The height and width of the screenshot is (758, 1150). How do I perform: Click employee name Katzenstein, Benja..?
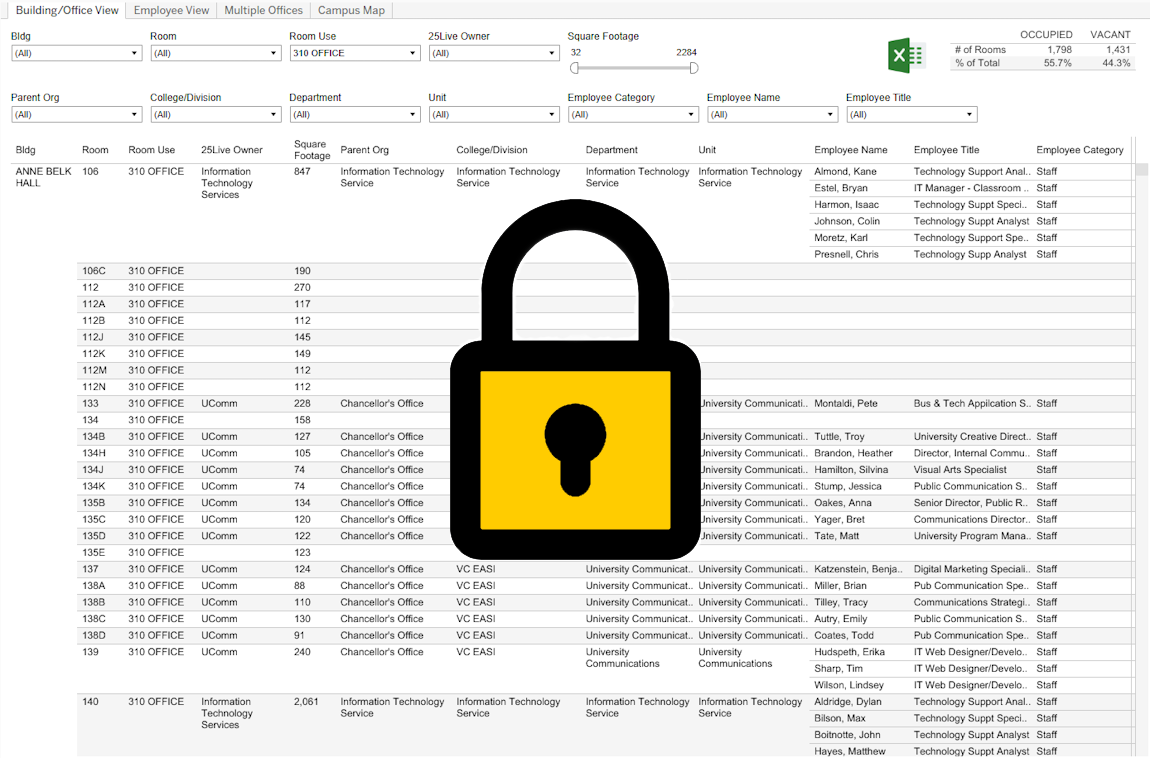pos(857,569)
